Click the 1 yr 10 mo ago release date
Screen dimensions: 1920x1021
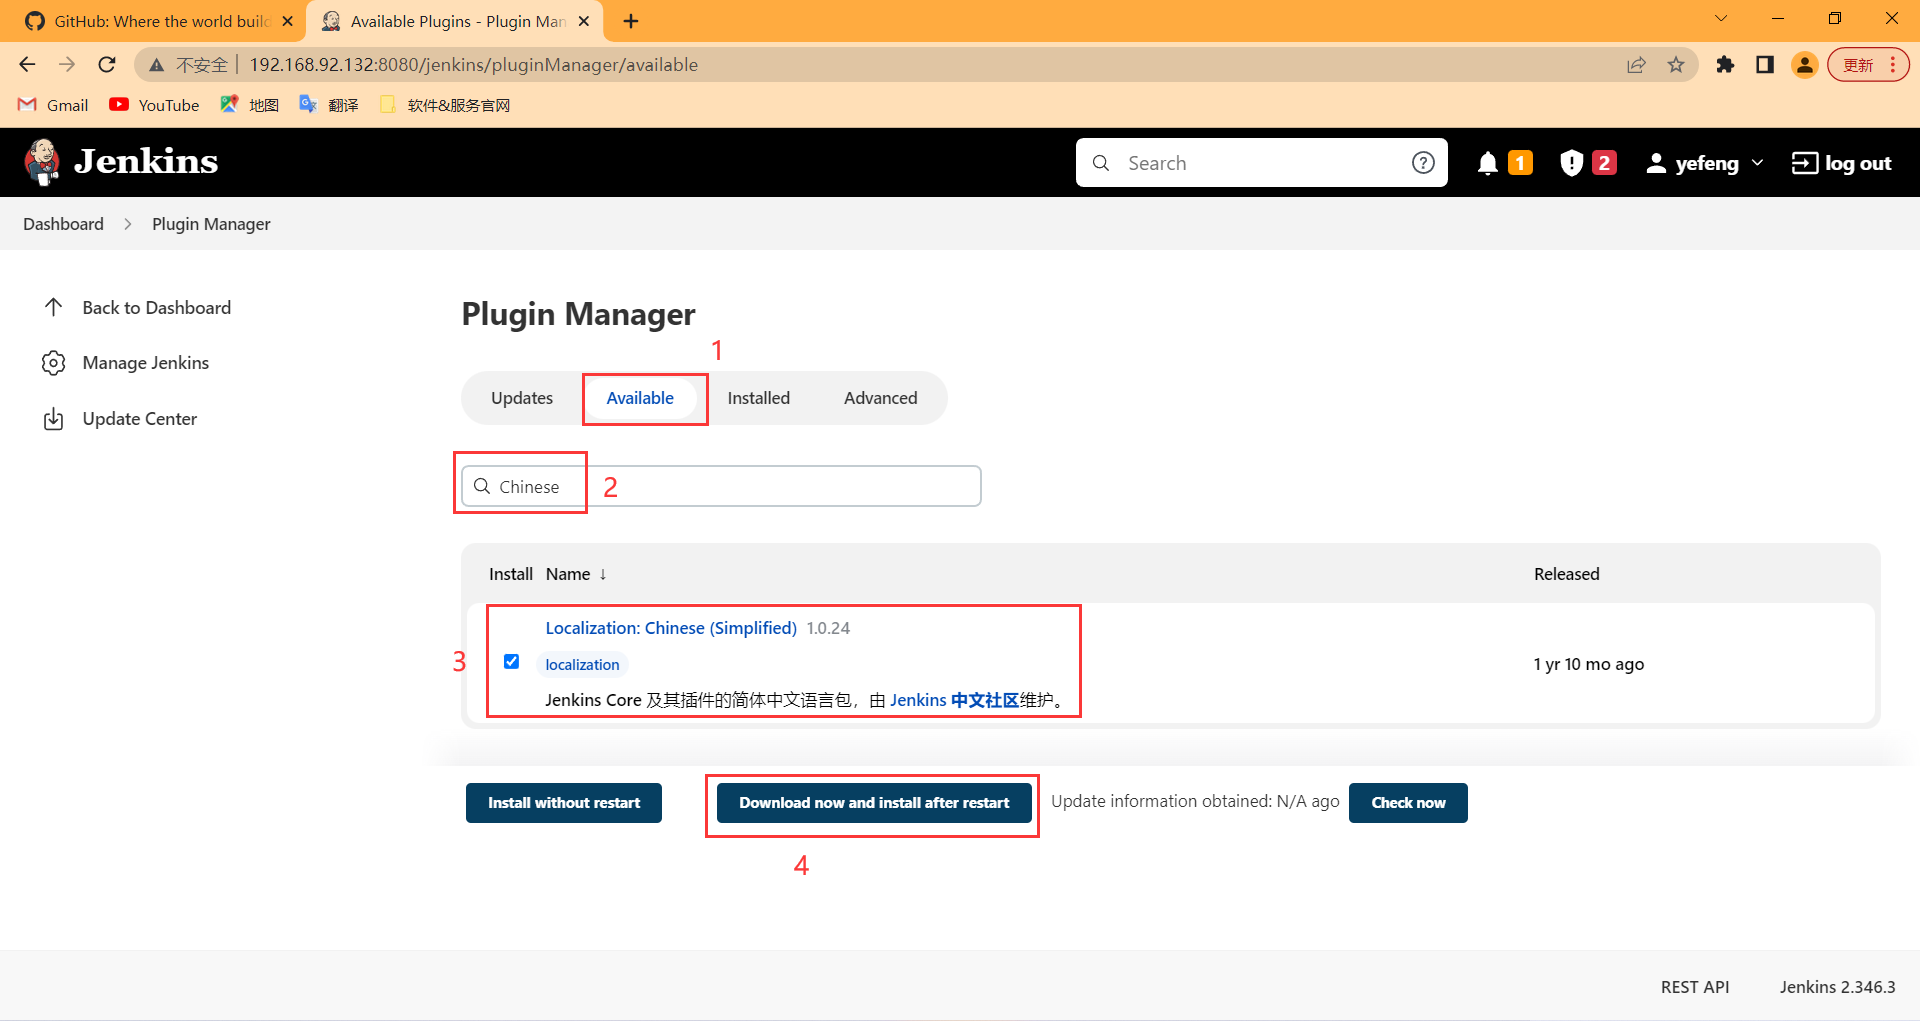1588,664
